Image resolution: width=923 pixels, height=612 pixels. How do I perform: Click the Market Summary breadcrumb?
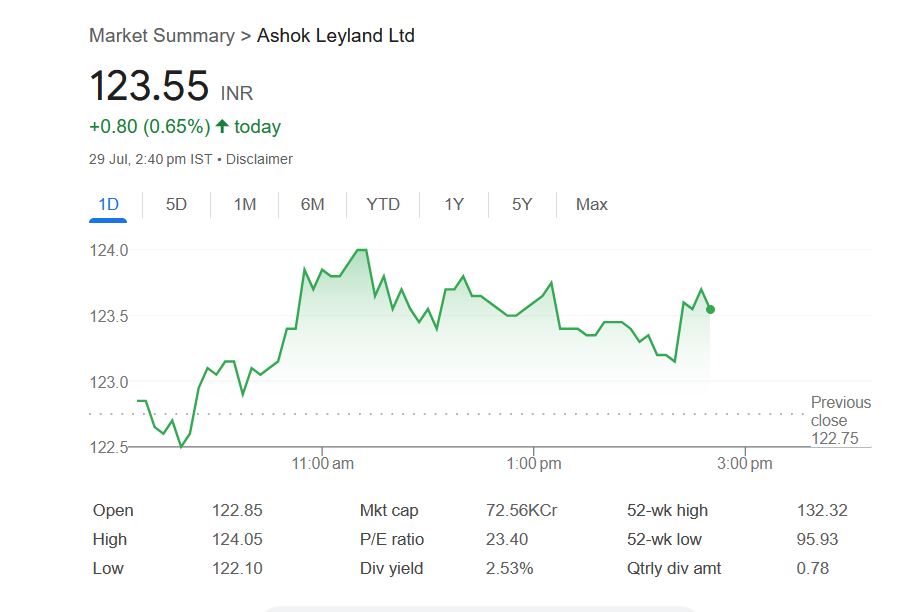coord(160,36)
